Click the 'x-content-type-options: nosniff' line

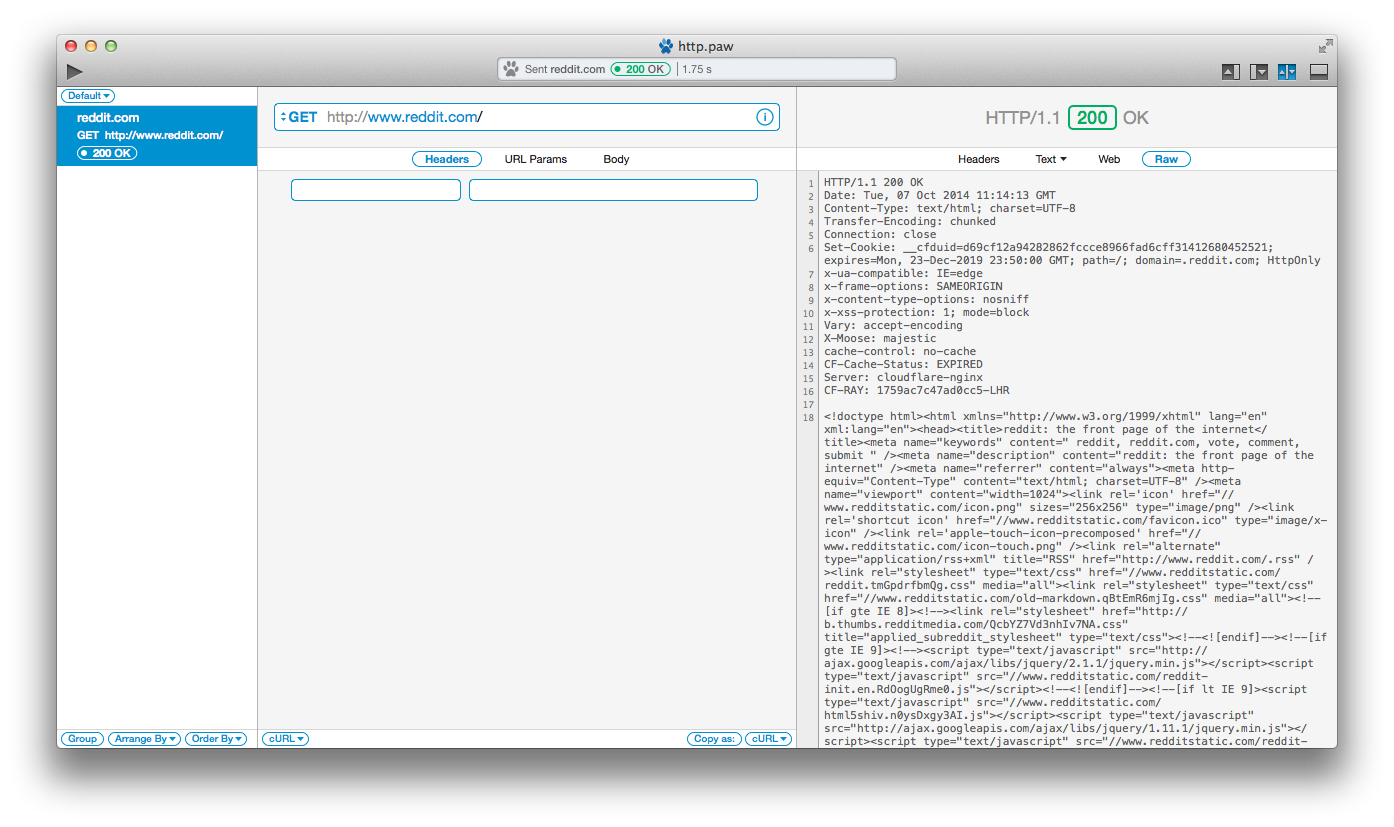pyautogui.click(x=926, y=299)
